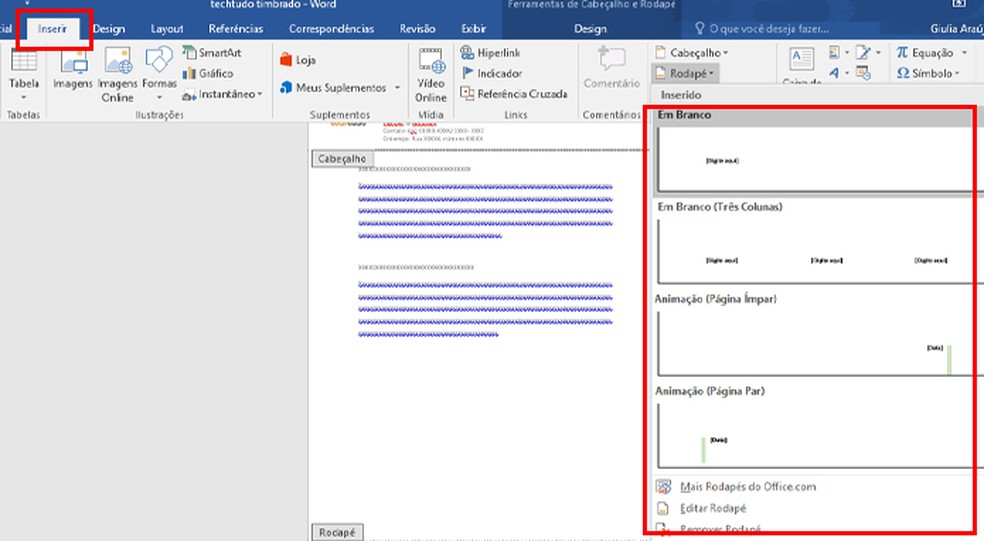
Task: Open the signature line icon dropdown
Action: pos(867,53)
